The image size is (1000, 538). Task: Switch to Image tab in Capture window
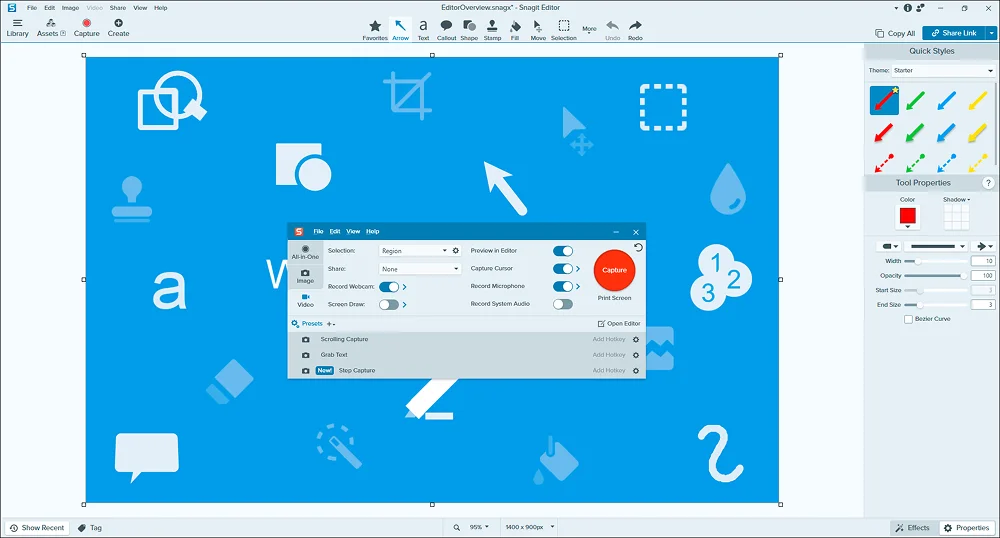point(305,276)
